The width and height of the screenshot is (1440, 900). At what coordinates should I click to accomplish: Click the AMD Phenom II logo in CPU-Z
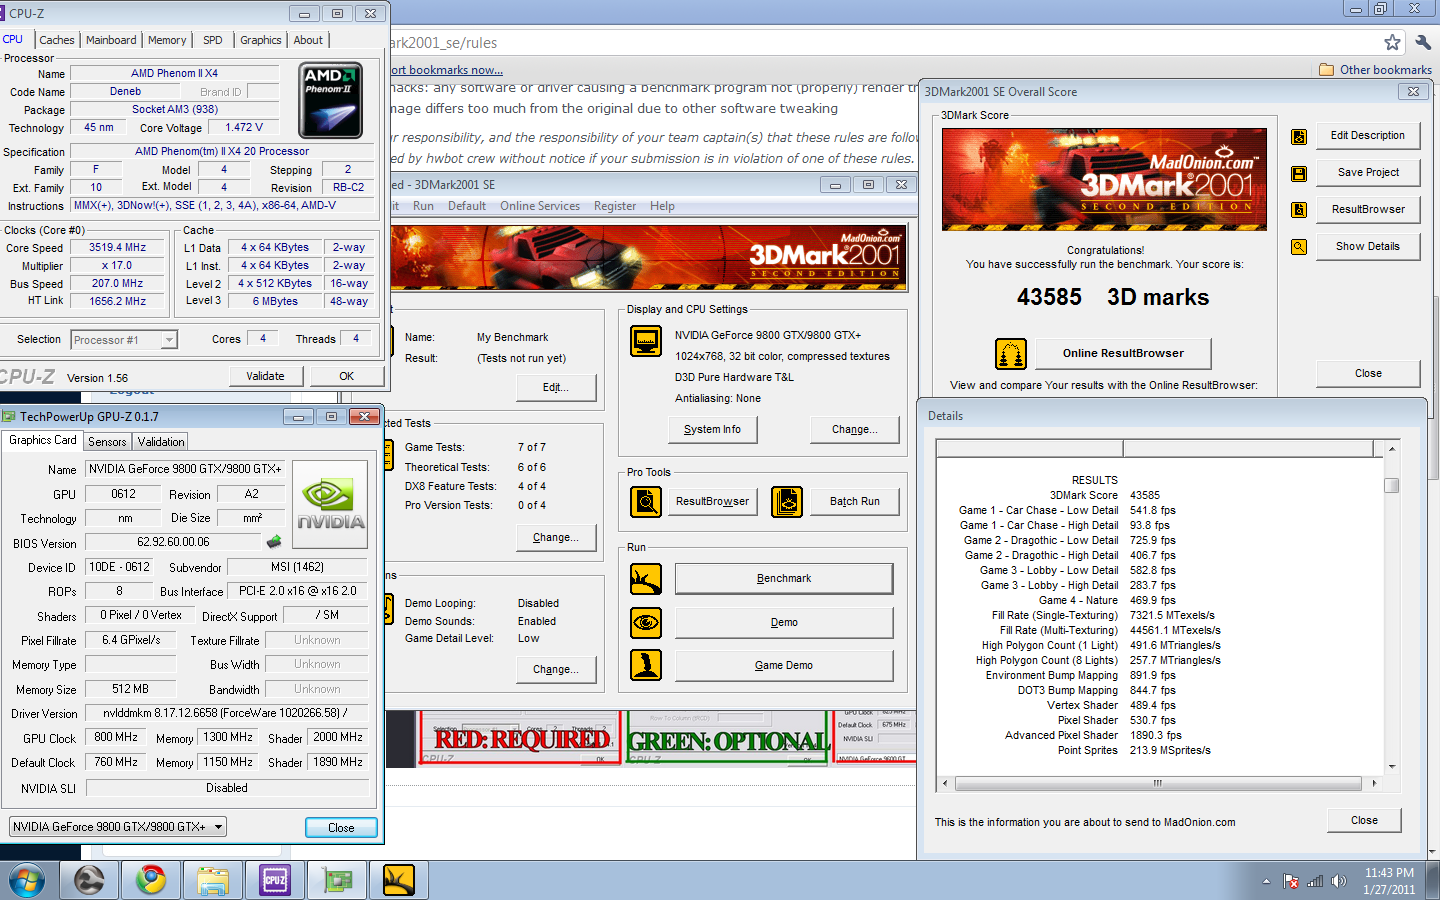point(331,100)
